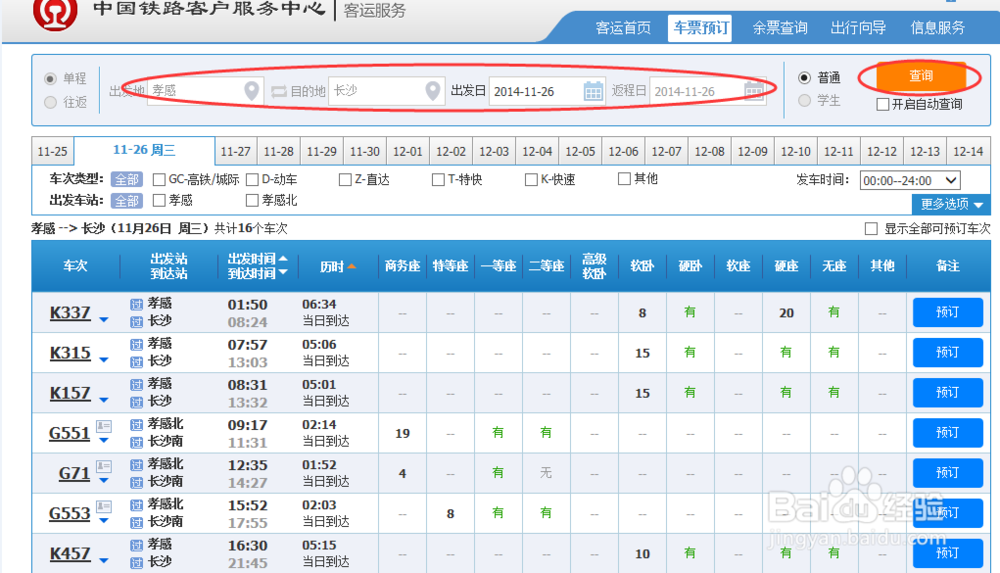Viewport: 1000px width, 573px height.
Task: Swap departure and destination stations icon
Action: pyautogui.click(x=279, y=91)
